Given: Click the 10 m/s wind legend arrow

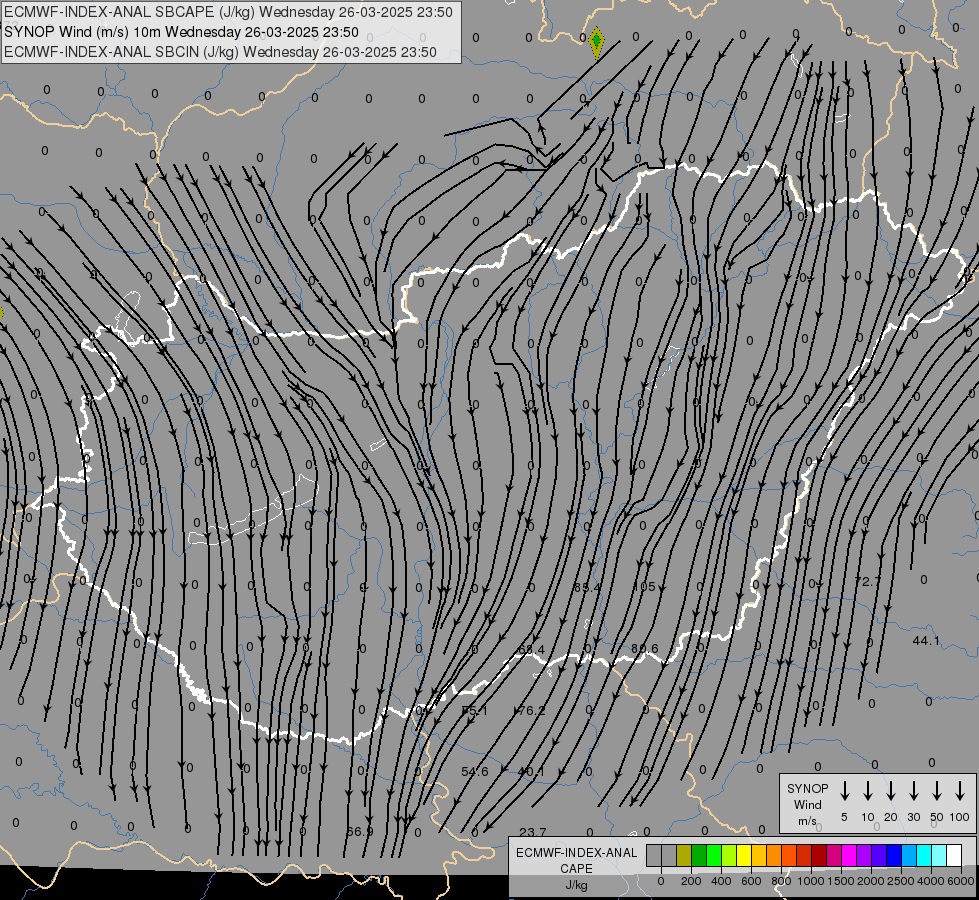Looking at the screenshot, I should pos(868,791).
